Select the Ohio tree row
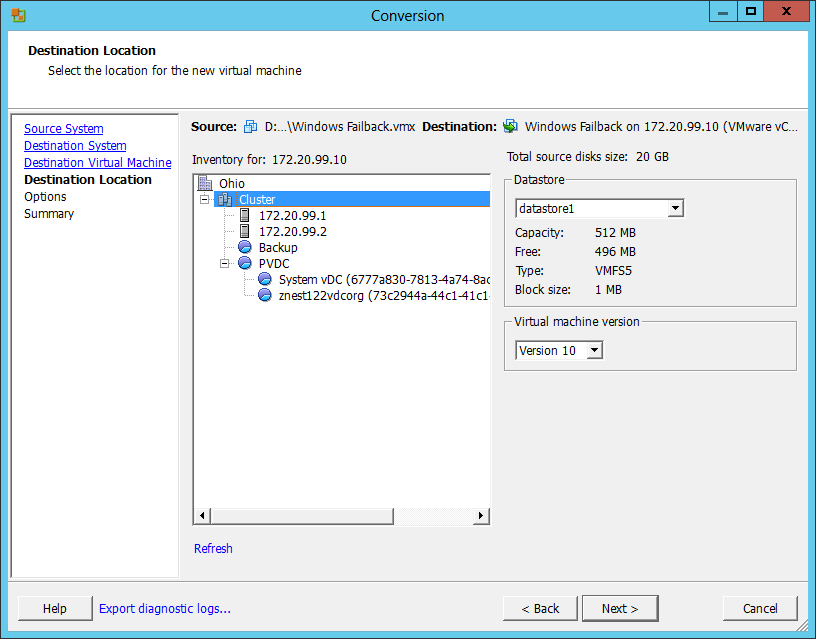The width and height of the screenshot is (816, 639). tap(232, 184)
